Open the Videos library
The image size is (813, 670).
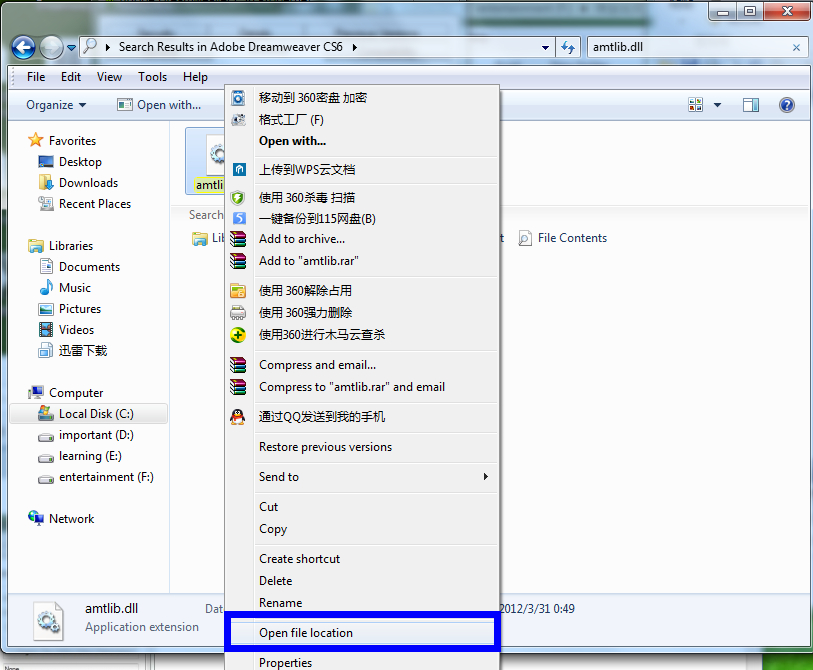[66, 329]
